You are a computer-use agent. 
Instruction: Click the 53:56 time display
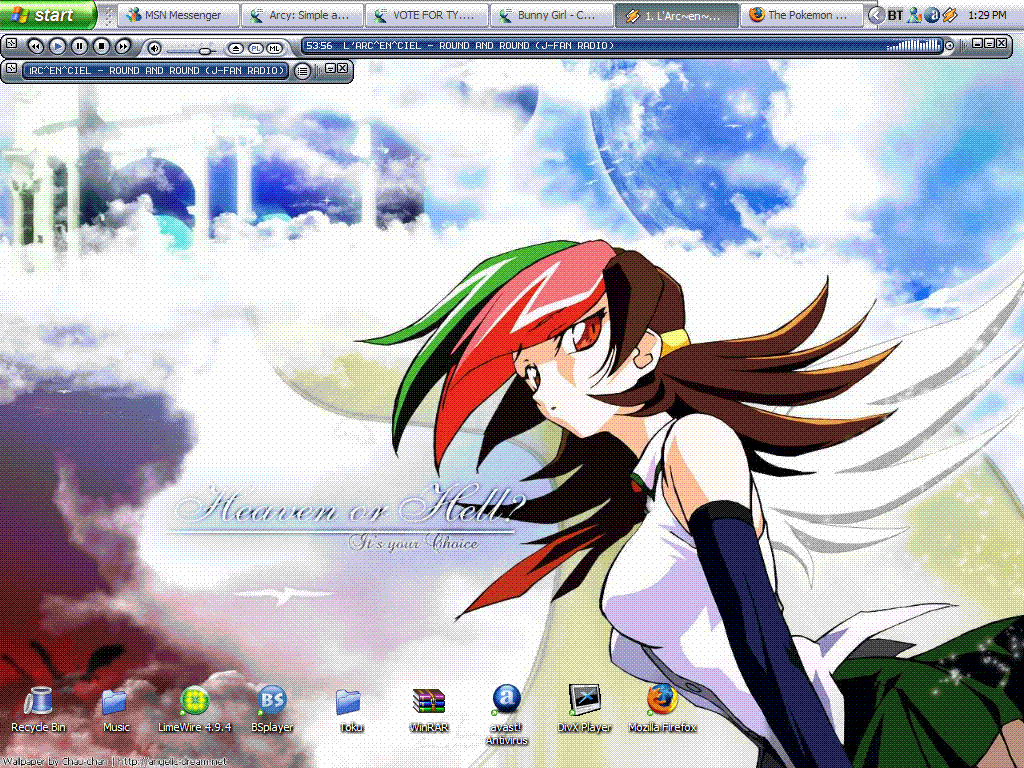click(319, 46)
